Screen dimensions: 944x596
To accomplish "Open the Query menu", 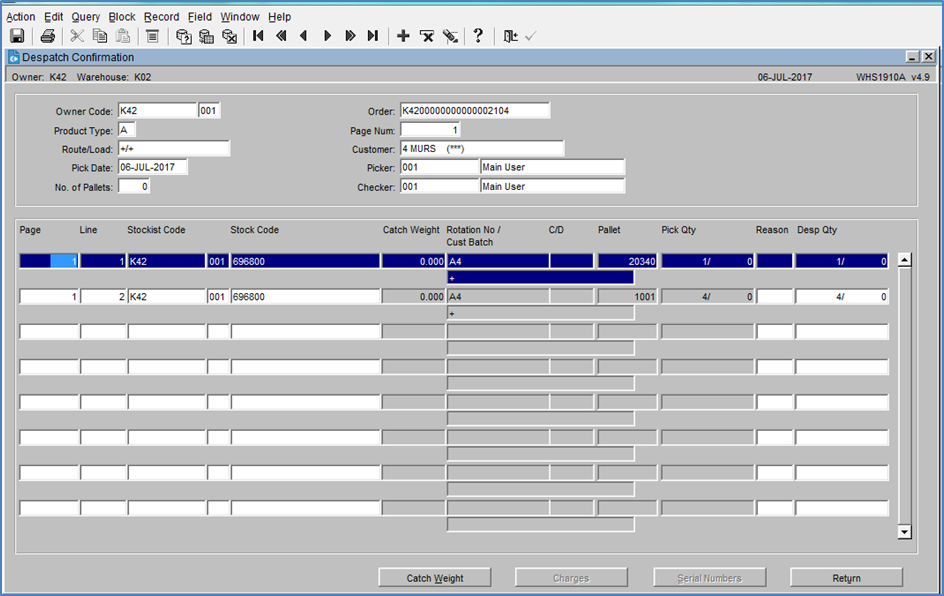I will 85,17.
